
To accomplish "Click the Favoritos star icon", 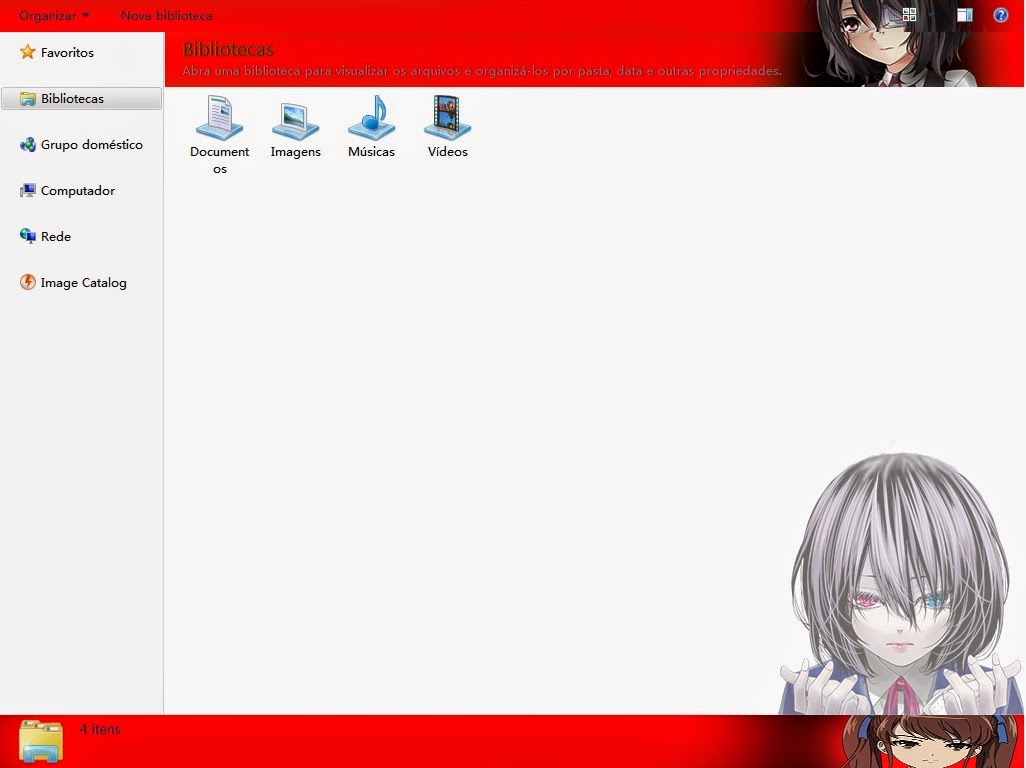I will click(27, 52).
